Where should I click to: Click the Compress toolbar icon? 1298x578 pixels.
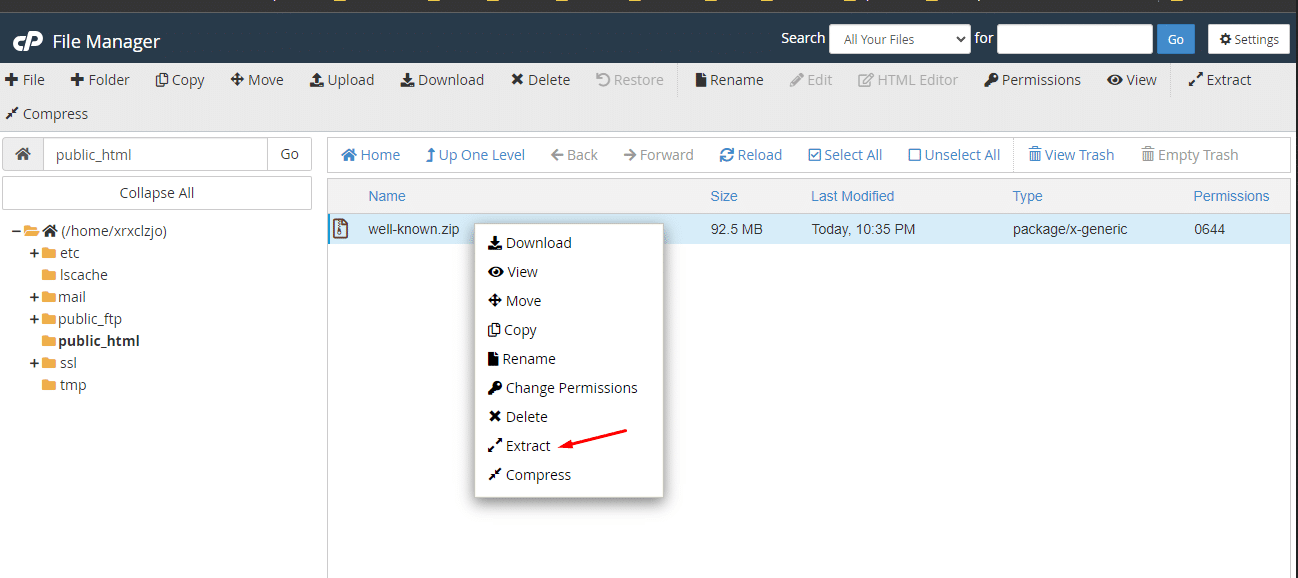[x=12, y=114]
